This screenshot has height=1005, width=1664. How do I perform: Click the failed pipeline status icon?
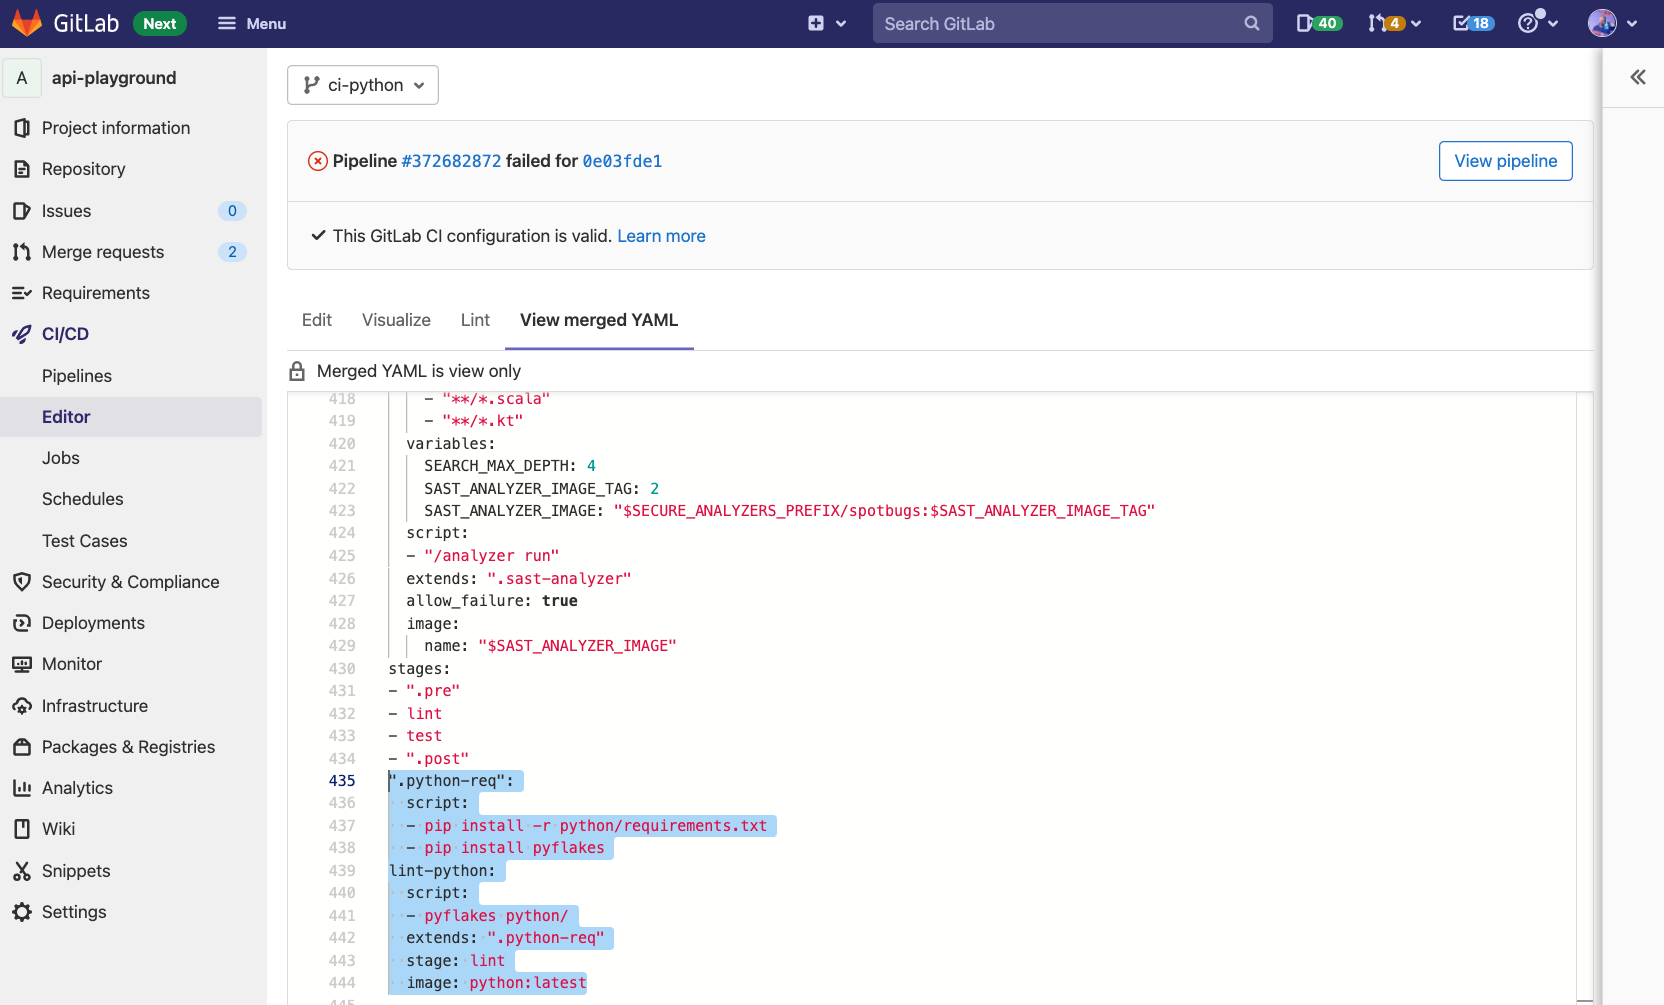[317, 161]
